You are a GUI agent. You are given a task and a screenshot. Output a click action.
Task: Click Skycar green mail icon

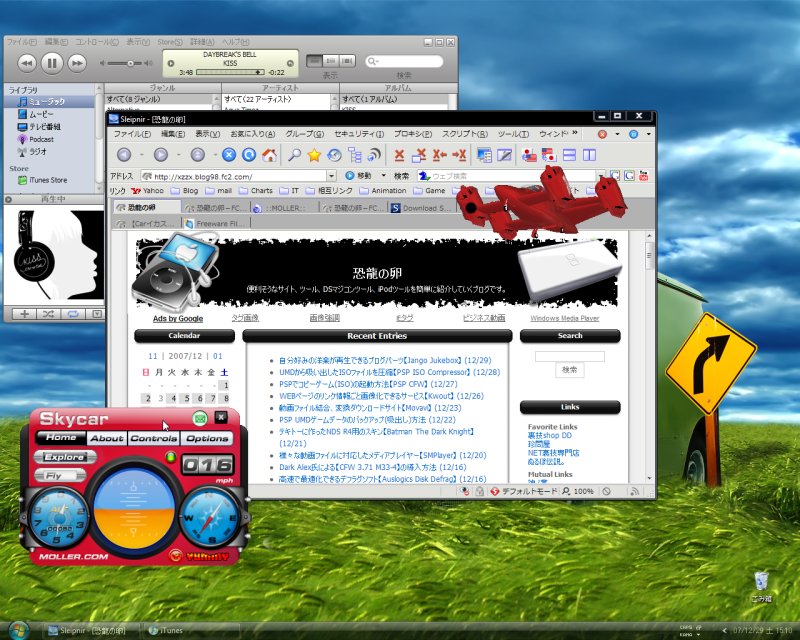(200, 419)
